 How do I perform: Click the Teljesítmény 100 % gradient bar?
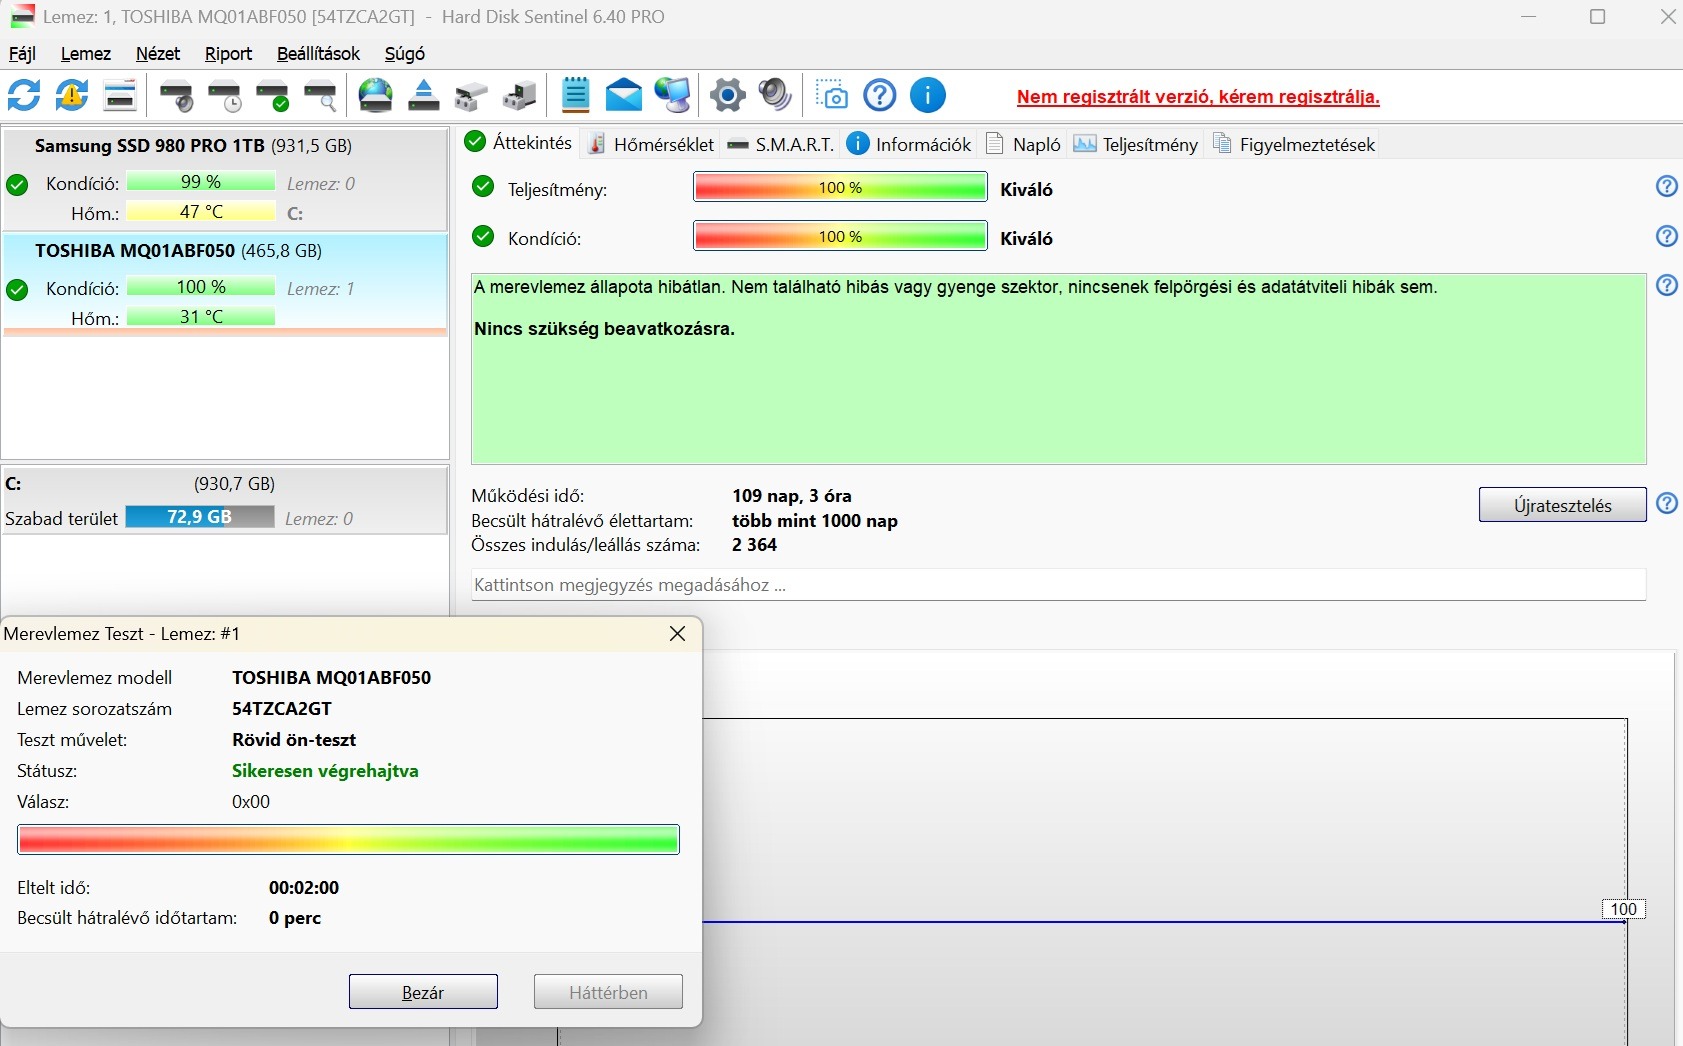click(840, 188)
